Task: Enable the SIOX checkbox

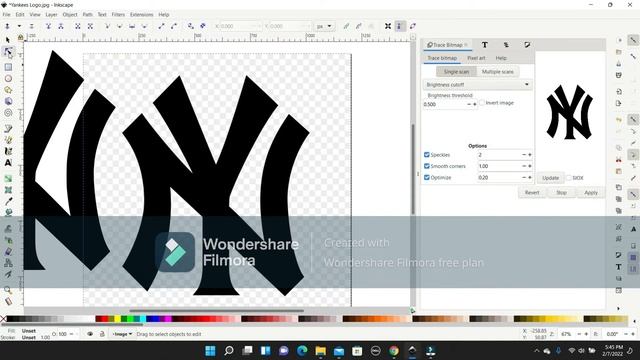Action: point(569,178)
